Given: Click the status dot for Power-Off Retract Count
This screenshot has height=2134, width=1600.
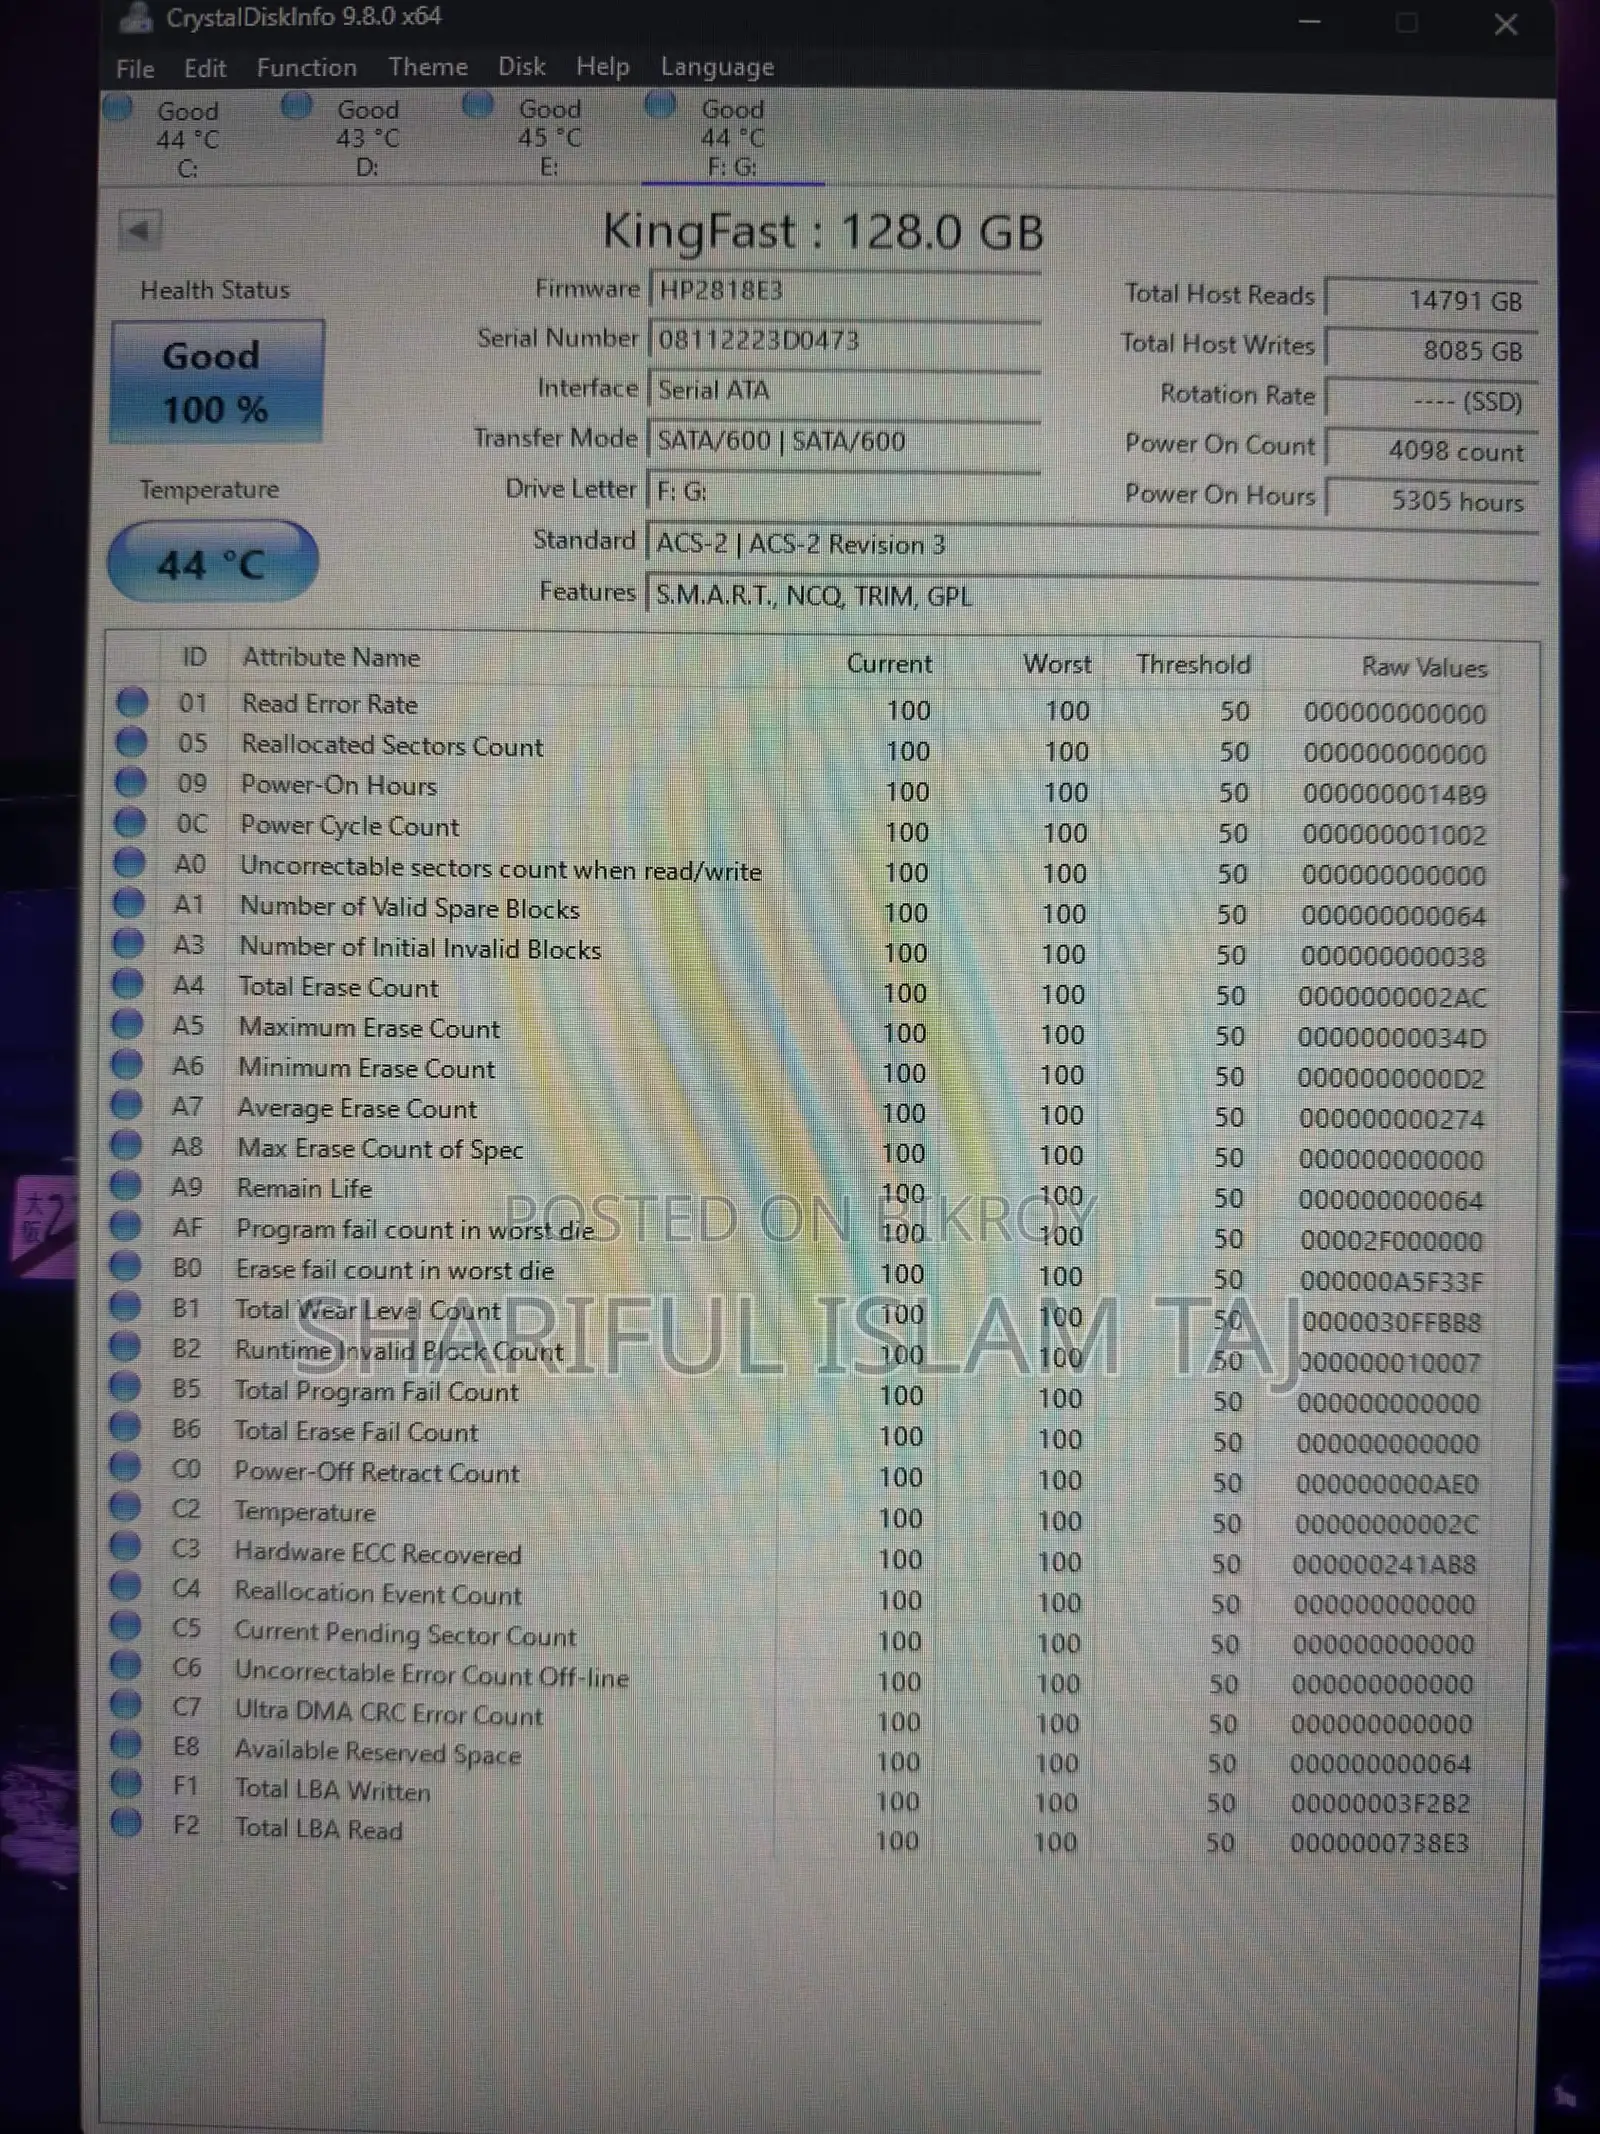Looking at the screenshot, I should coord(125,1467).
